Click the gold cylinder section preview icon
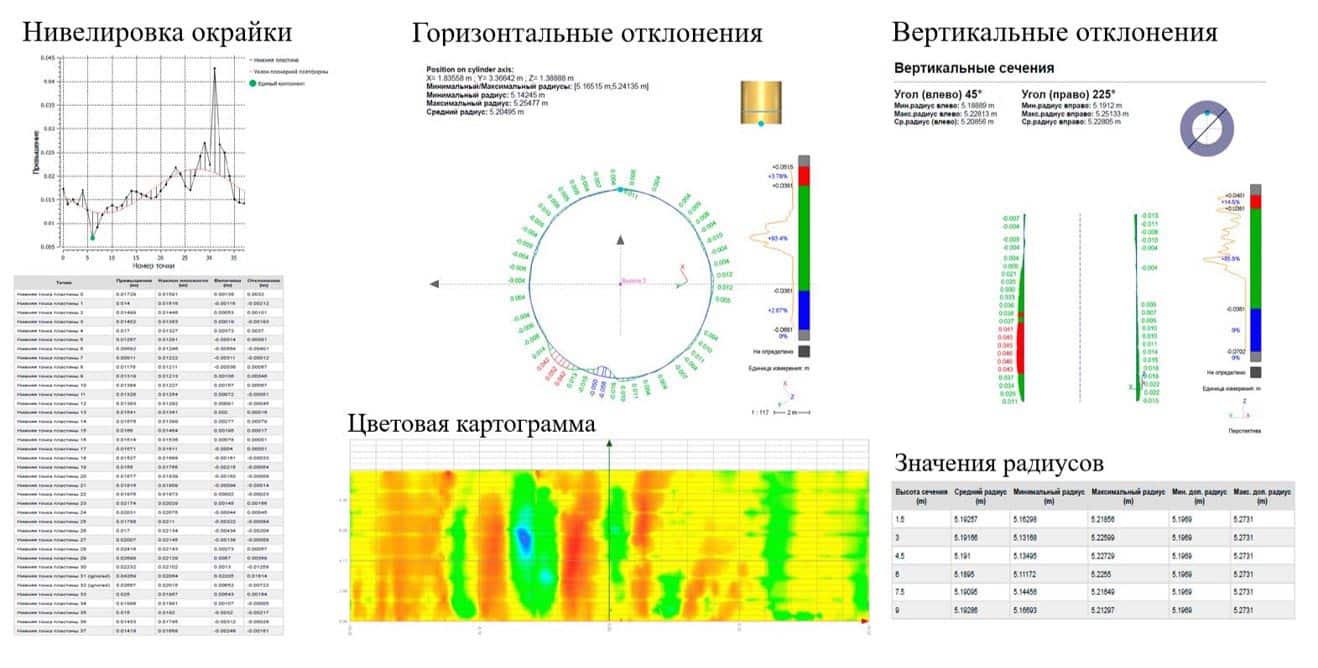The image size is (1318, 668). (x=760, y=103)
